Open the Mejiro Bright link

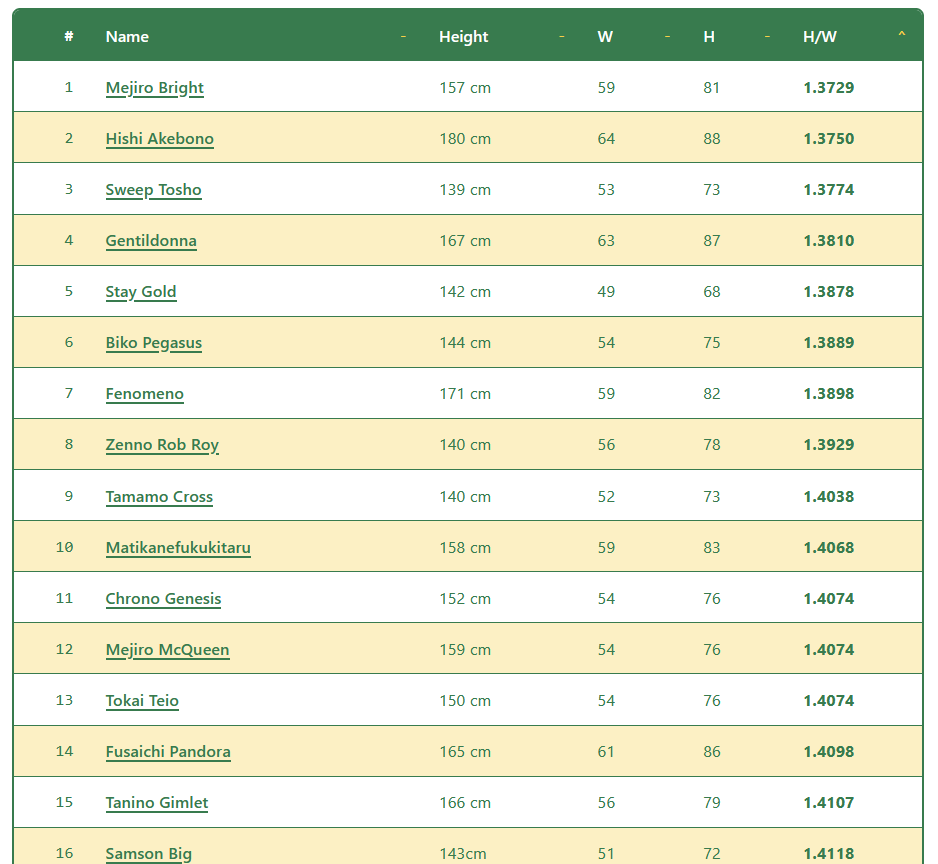pos(155,88)
